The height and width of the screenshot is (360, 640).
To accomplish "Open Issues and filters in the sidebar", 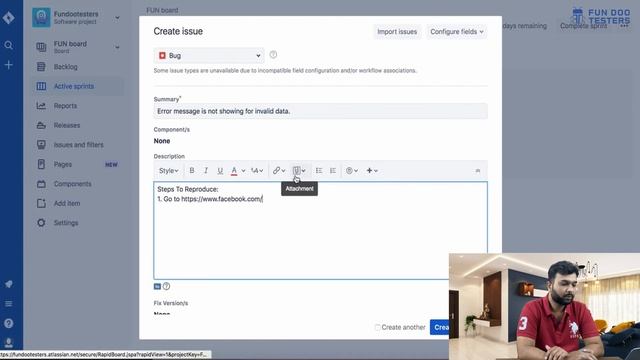I will coord(79,145).
